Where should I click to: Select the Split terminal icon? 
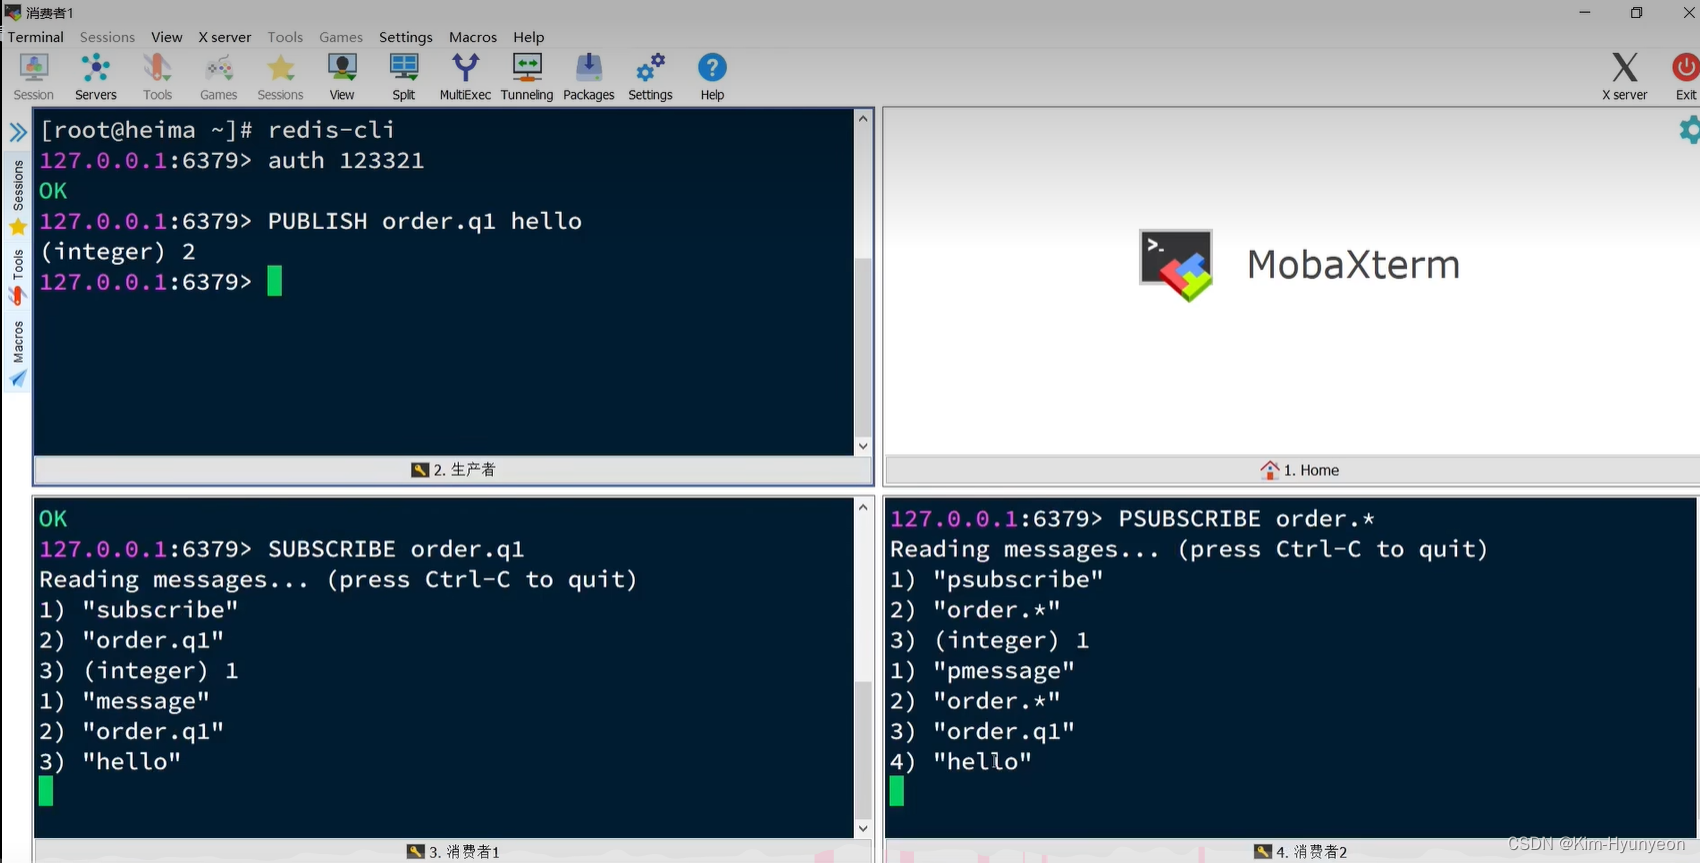point(404,77)
